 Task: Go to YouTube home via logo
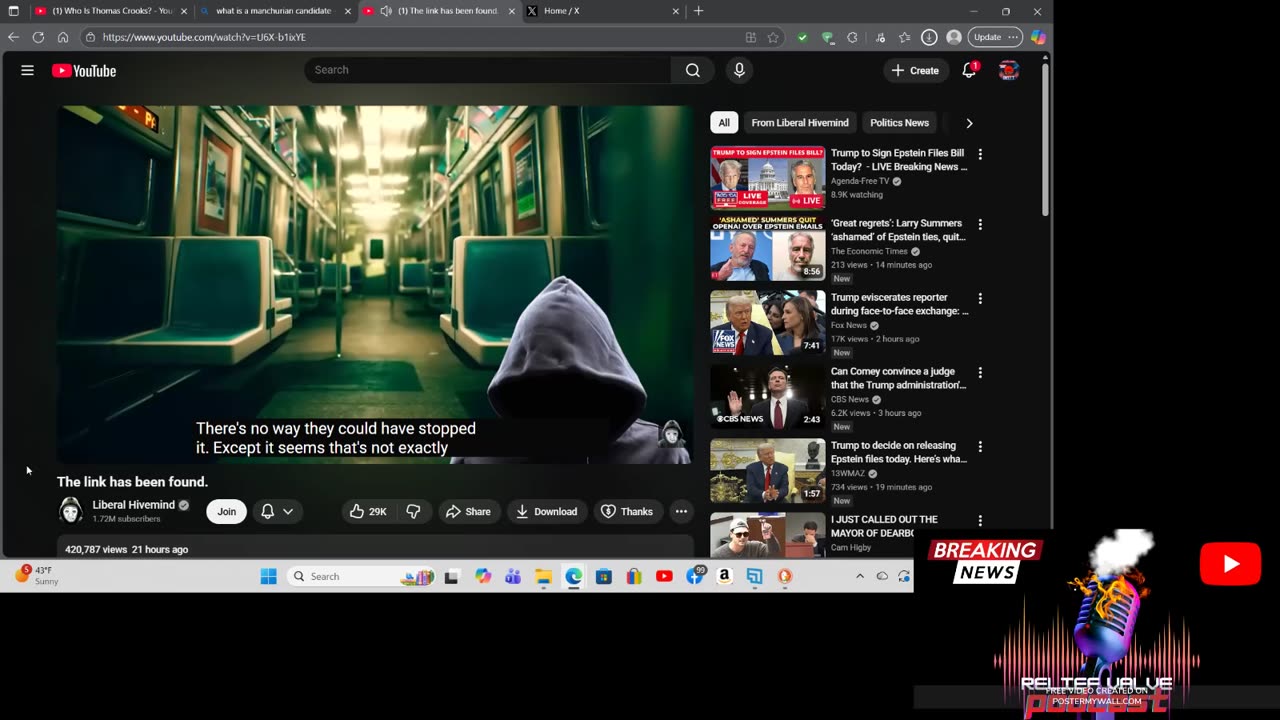pyautogui.click(x=84, y=71)
